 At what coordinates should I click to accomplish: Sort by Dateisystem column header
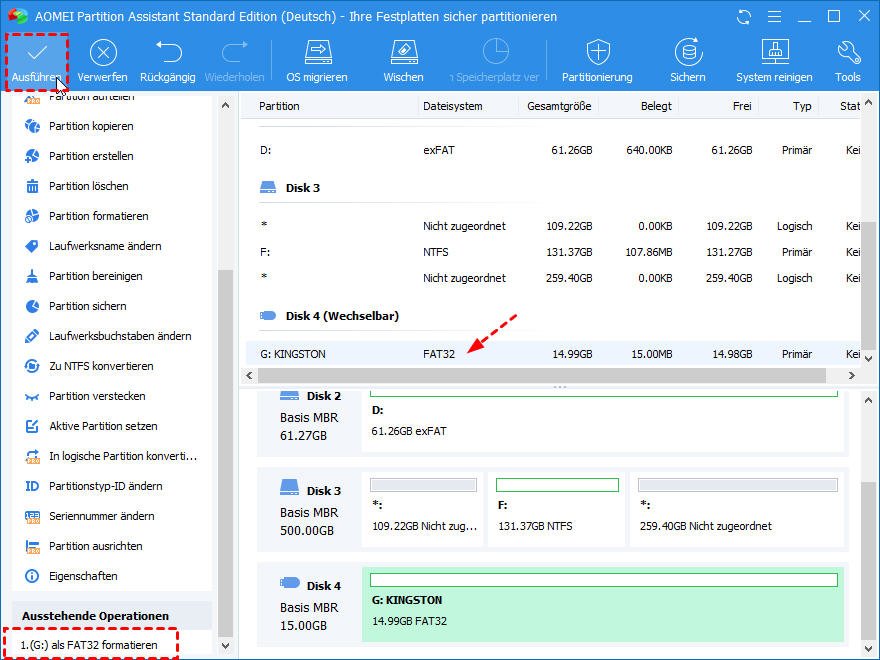click(x=452, y=106)
